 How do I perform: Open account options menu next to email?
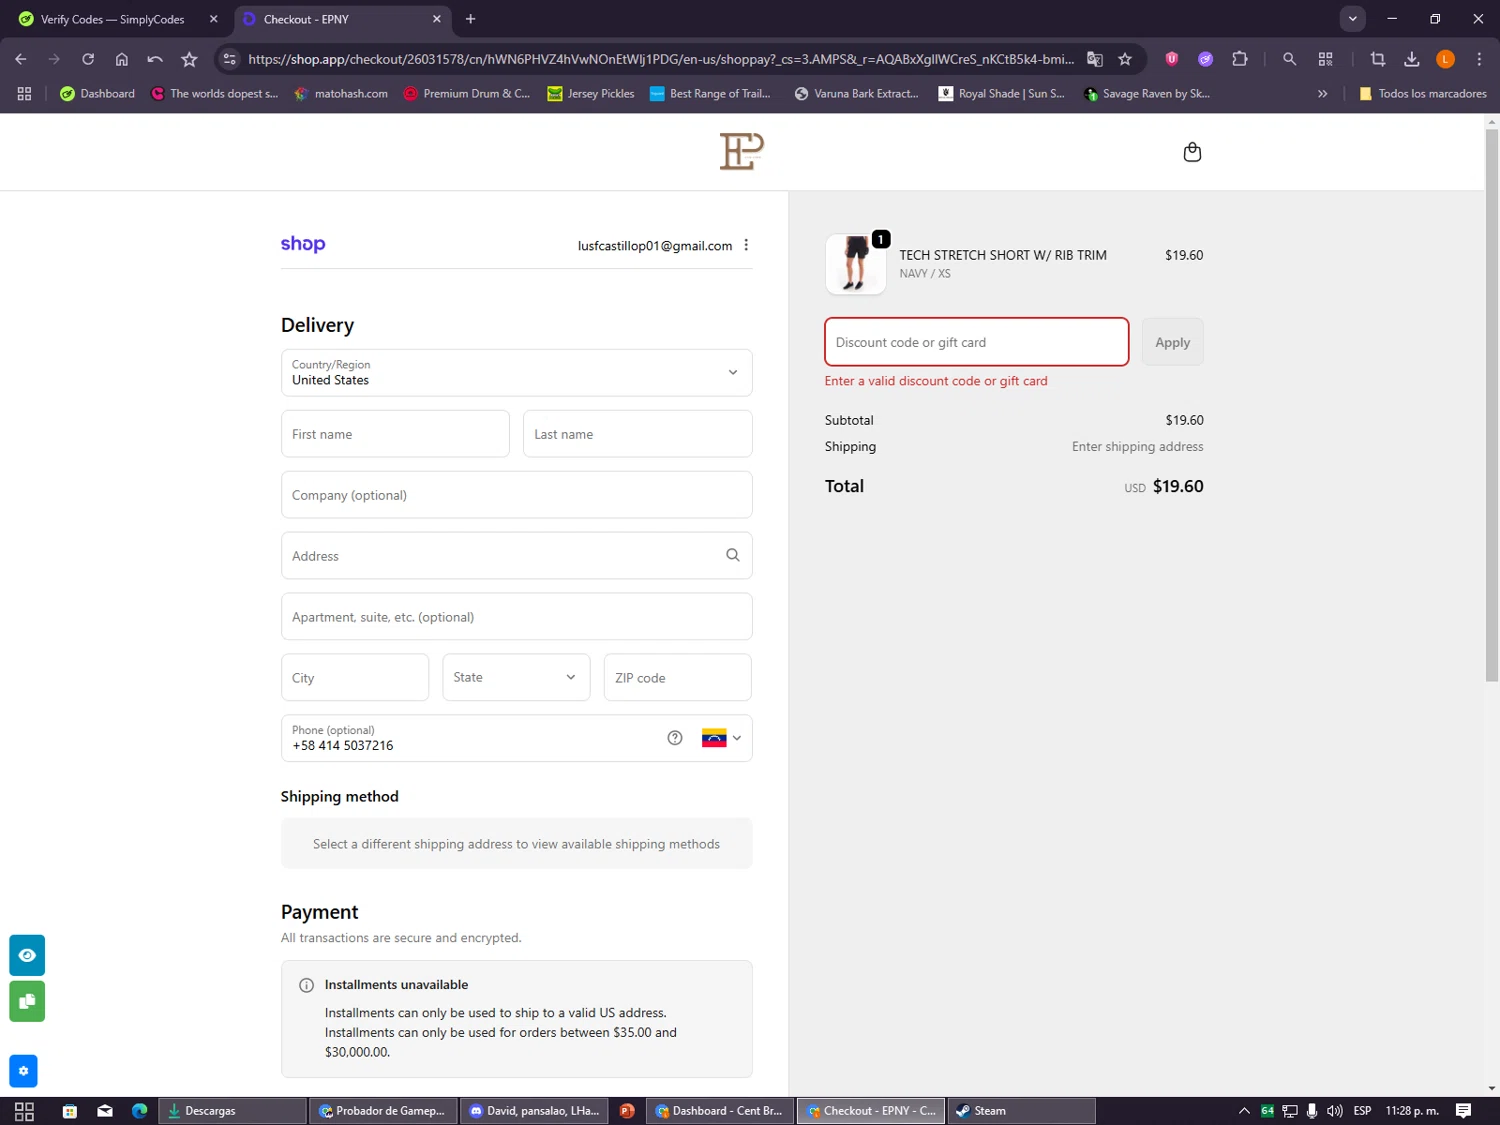pos(746,245)
